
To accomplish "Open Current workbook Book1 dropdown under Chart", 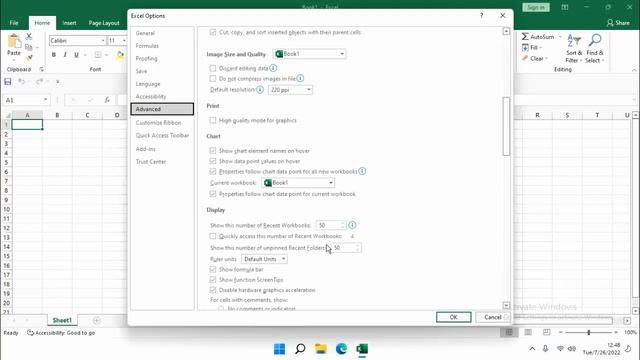I will point(298,182).
